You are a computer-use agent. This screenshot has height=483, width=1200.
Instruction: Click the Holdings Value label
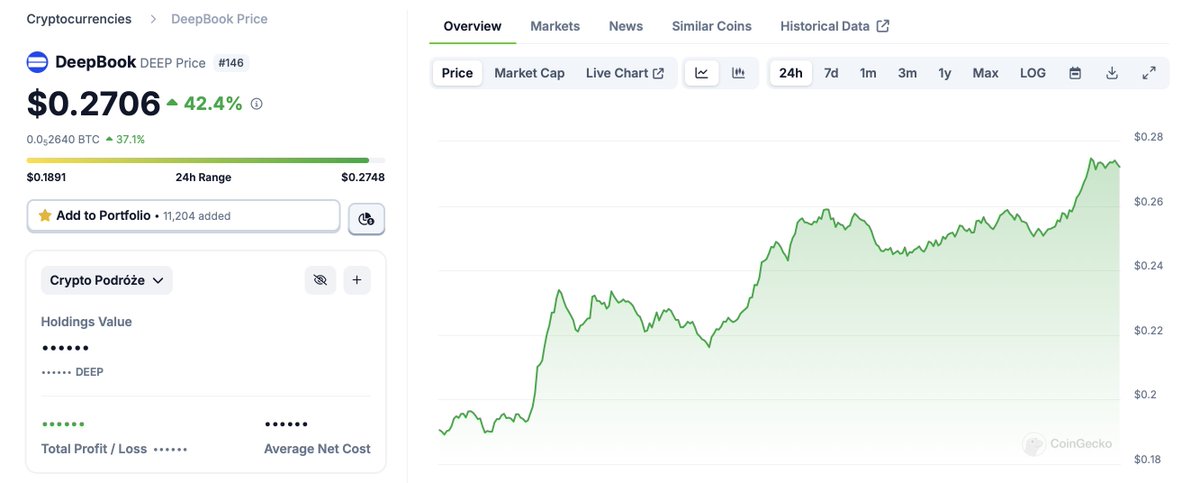point(86,322)
